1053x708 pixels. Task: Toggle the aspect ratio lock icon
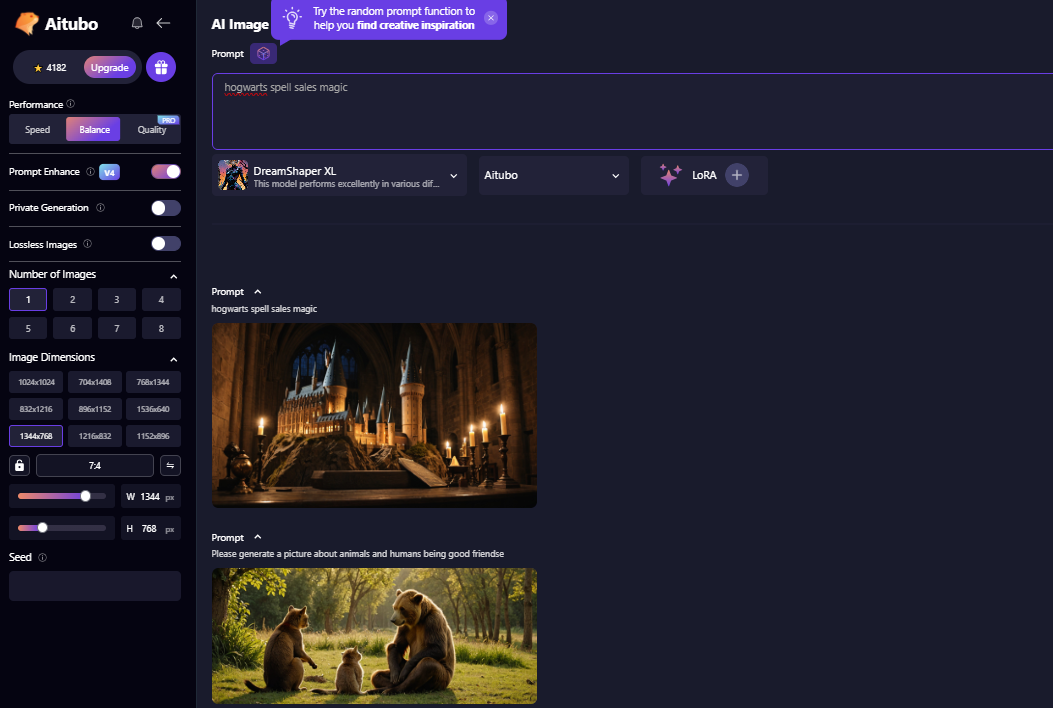(19, 466)
